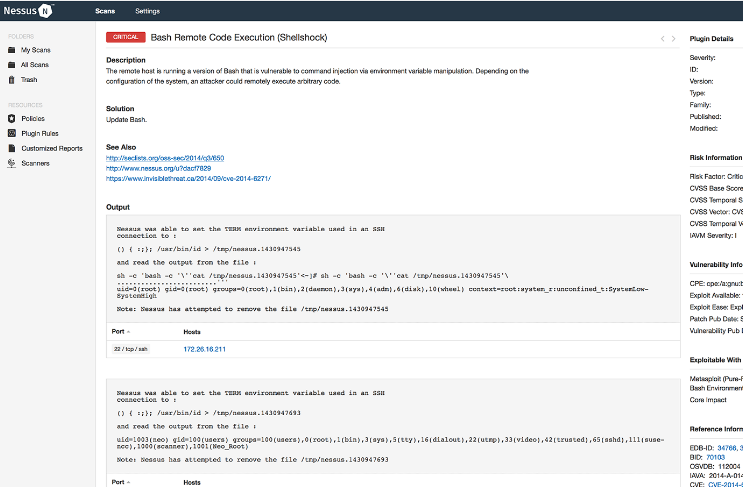Open the Scans tab
Viewport: 743px width, 487px height.
105,11
